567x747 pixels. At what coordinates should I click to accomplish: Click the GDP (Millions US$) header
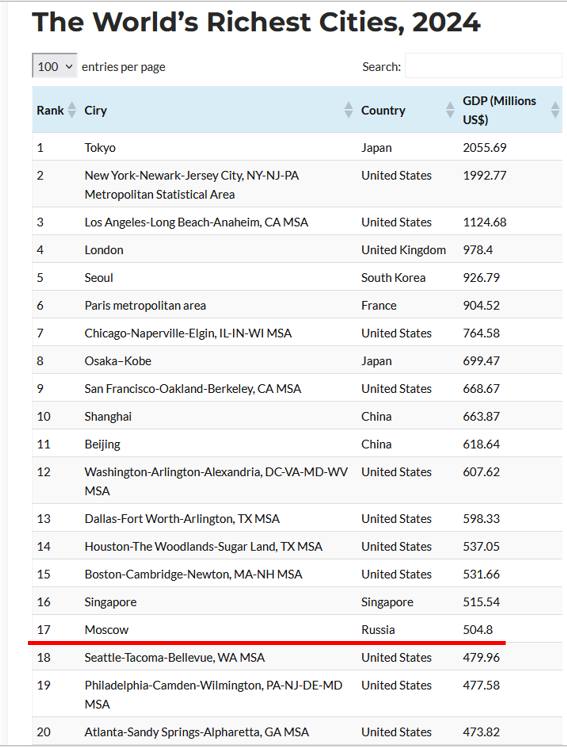[x=499, y=110]
